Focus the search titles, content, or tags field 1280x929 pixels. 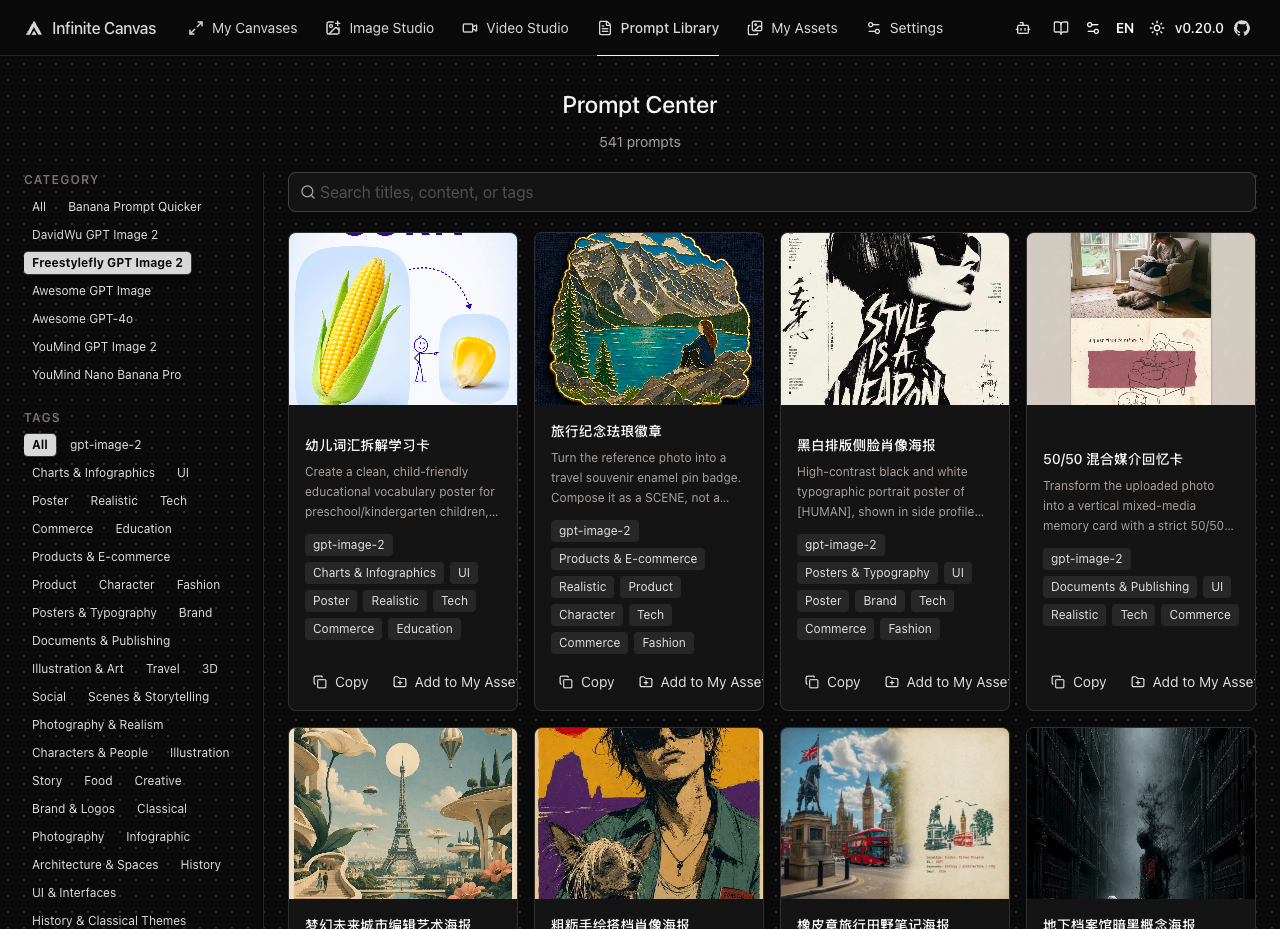(x=772, y=192)
